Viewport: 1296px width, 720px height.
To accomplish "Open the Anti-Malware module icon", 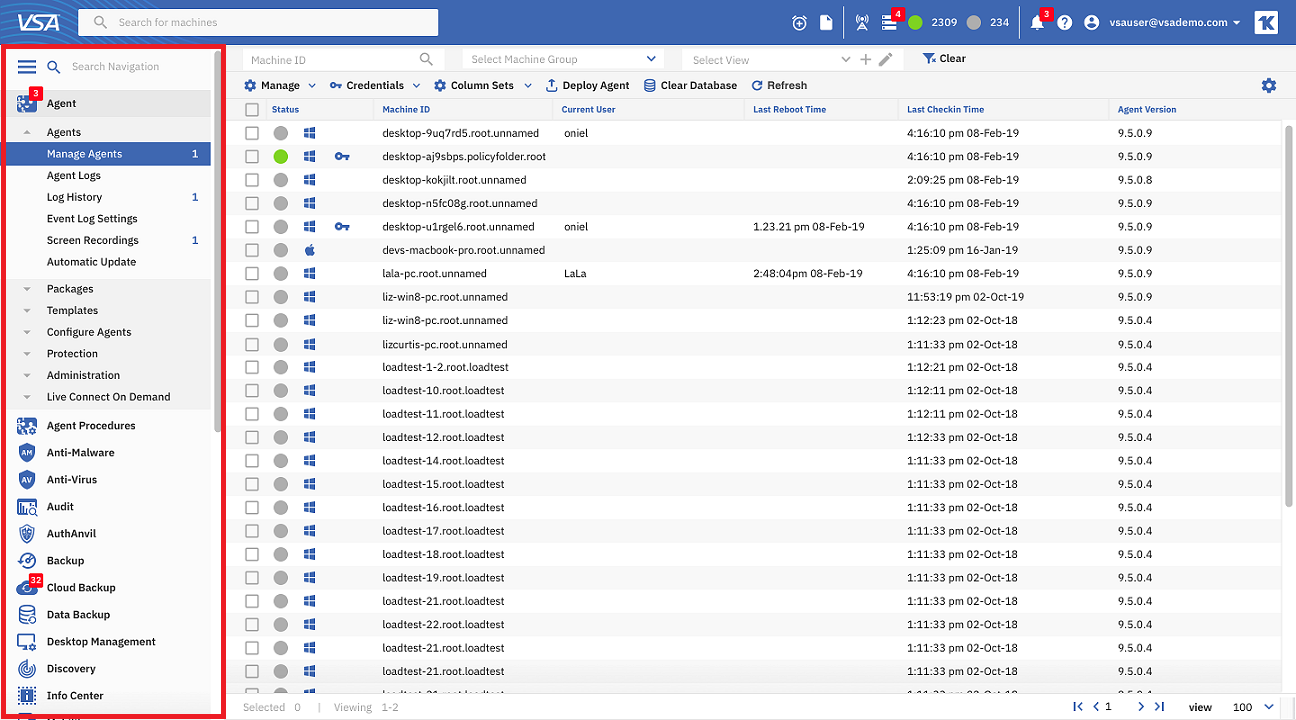I will [x=27, y=453].
